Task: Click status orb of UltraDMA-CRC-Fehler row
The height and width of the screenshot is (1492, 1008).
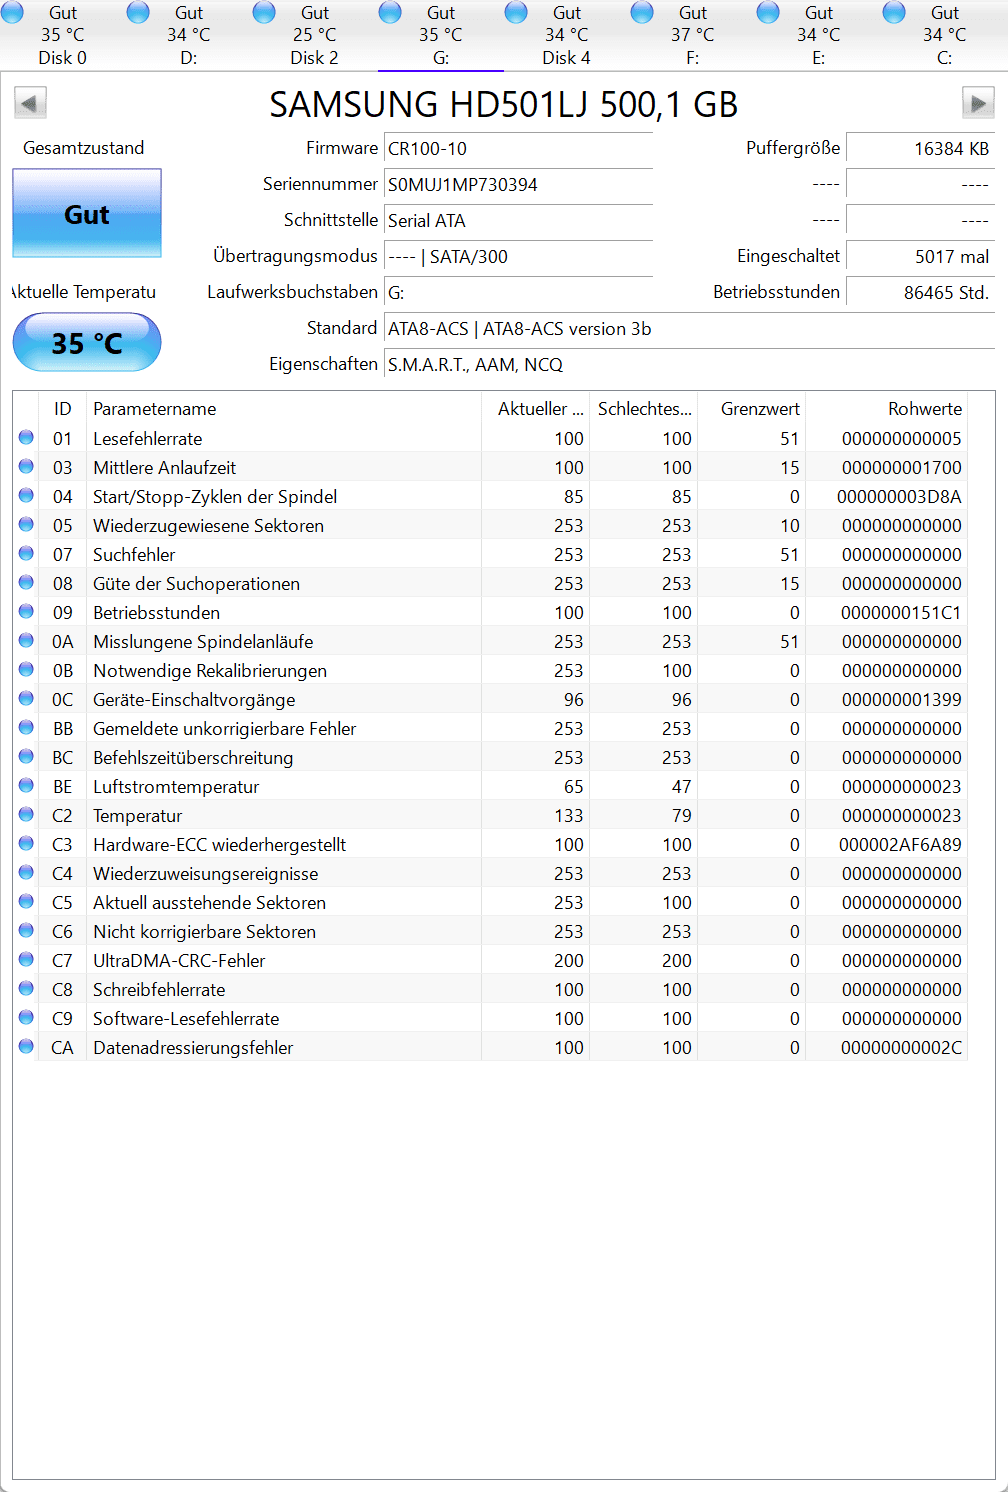Action: [26, 959]
